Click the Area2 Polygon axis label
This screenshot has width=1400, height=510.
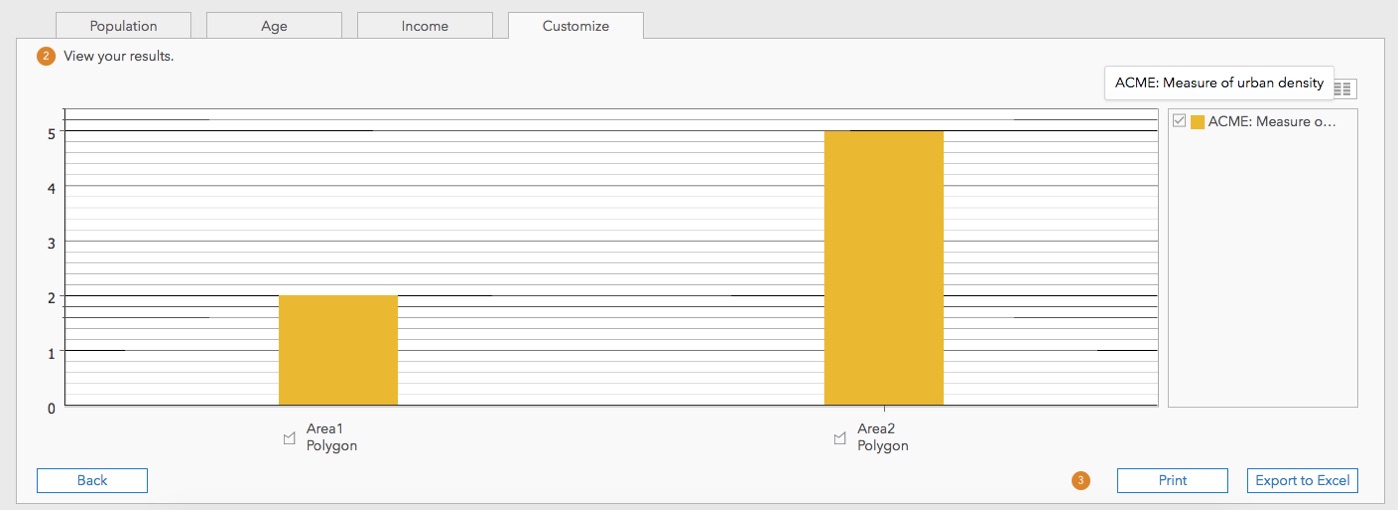coord(882,437)
